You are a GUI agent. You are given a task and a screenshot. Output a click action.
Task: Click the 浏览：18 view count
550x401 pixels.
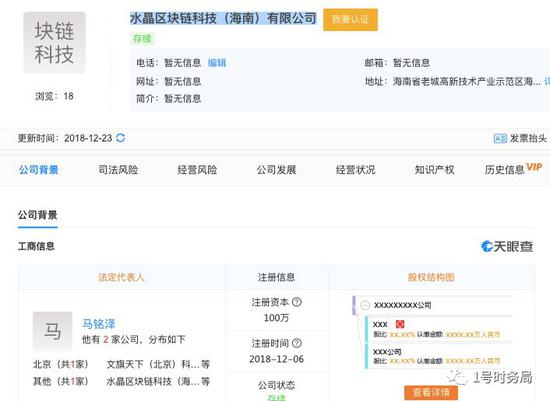tap(54, 96)
